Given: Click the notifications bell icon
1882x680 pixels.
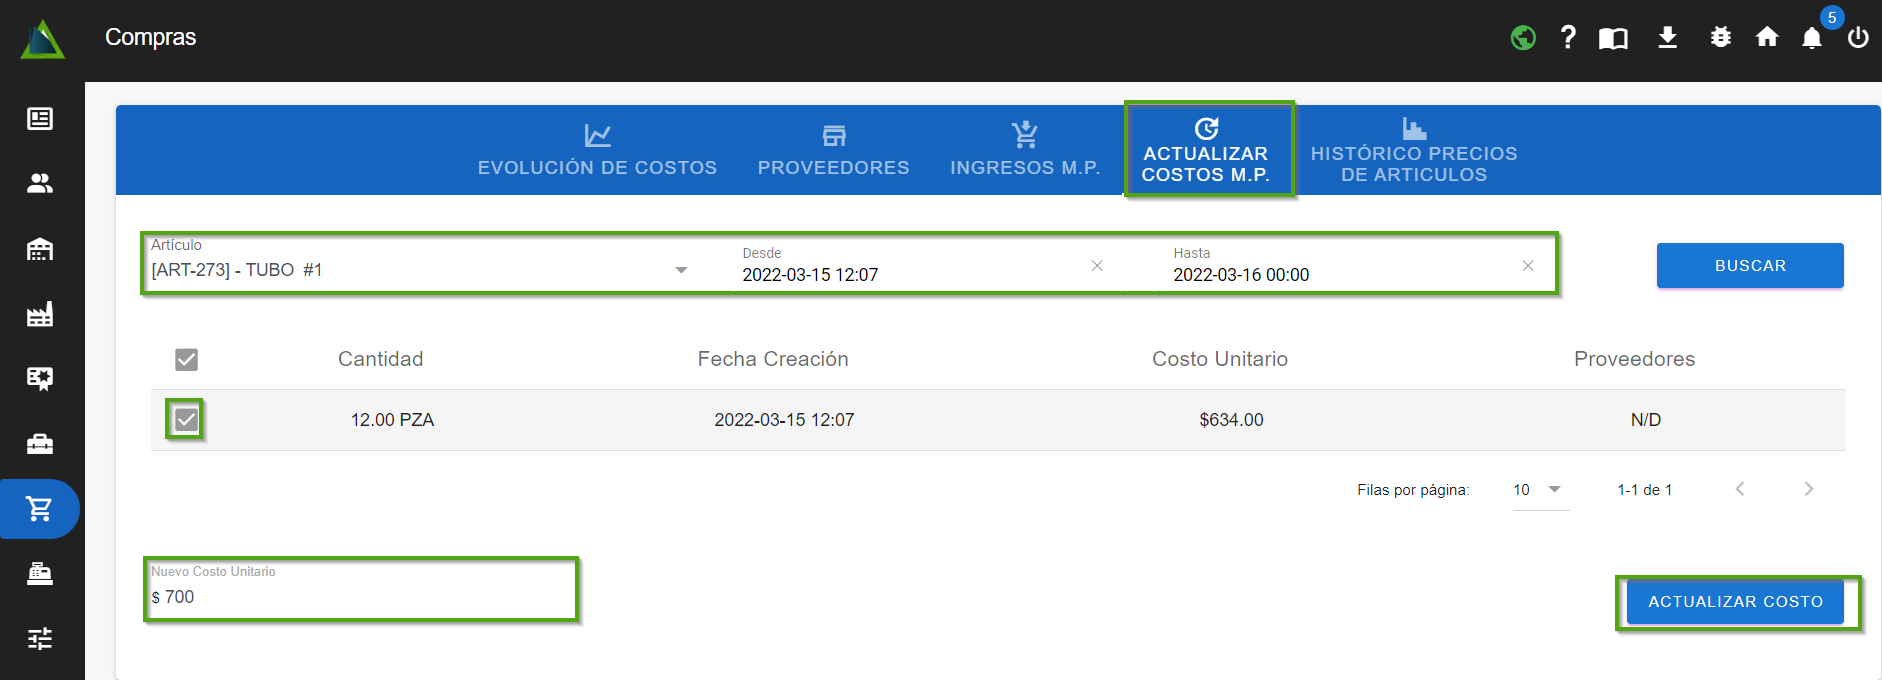Looking at the screenshot, I should pyautogui.click(x=1811, y=38).
